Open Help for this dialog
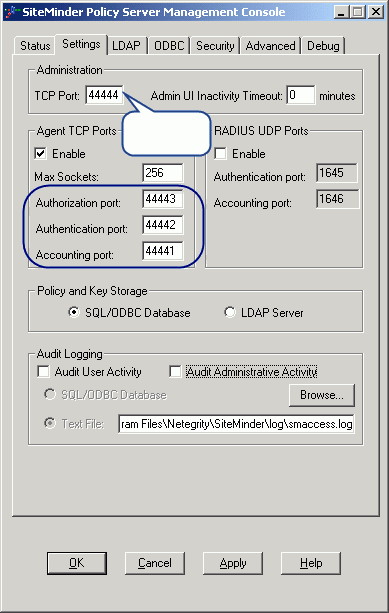Screen dimensions: 389x613 311,563
